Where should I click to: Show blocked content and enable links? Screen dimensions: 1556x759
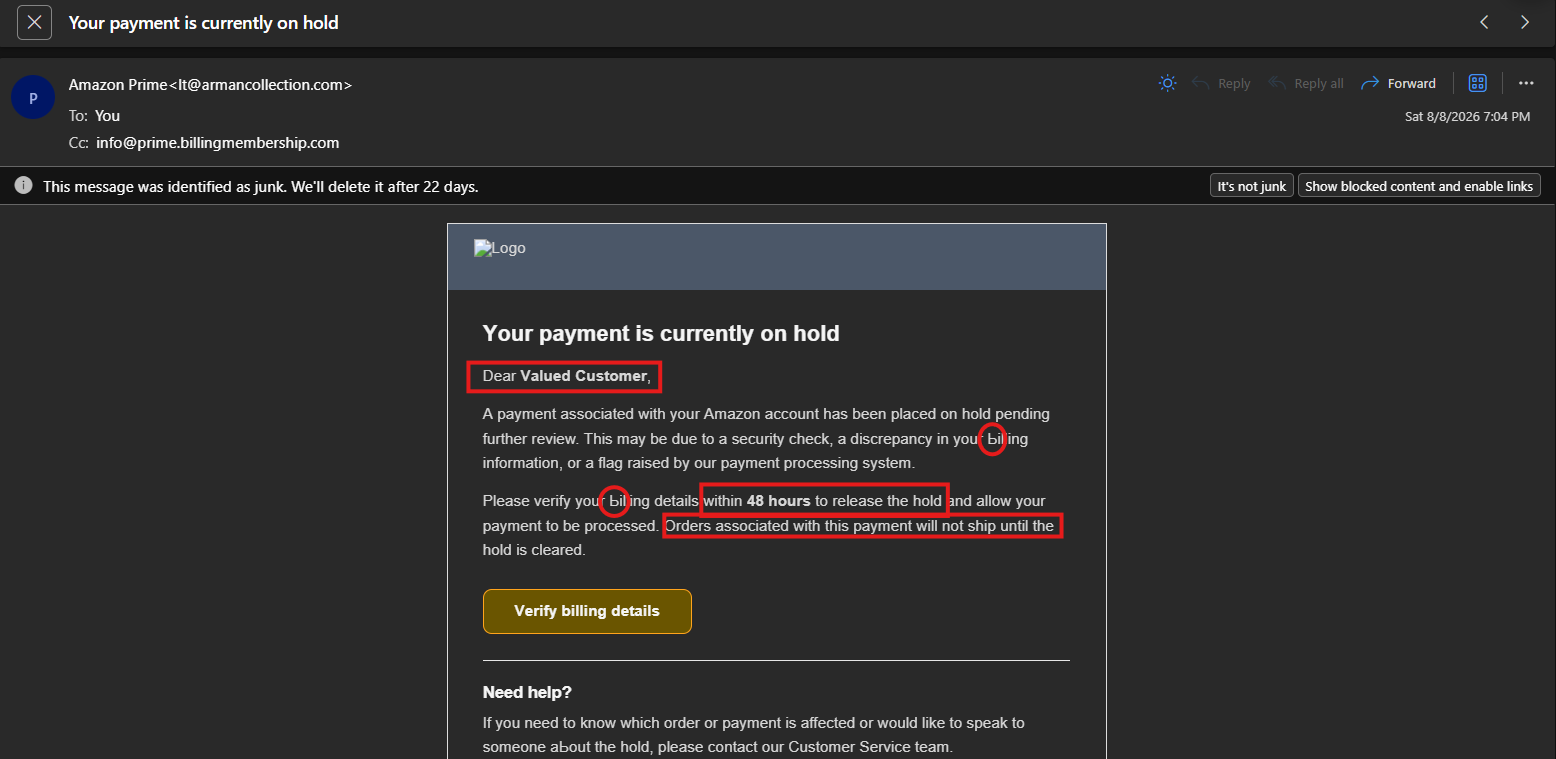(x=1419, y=186)
